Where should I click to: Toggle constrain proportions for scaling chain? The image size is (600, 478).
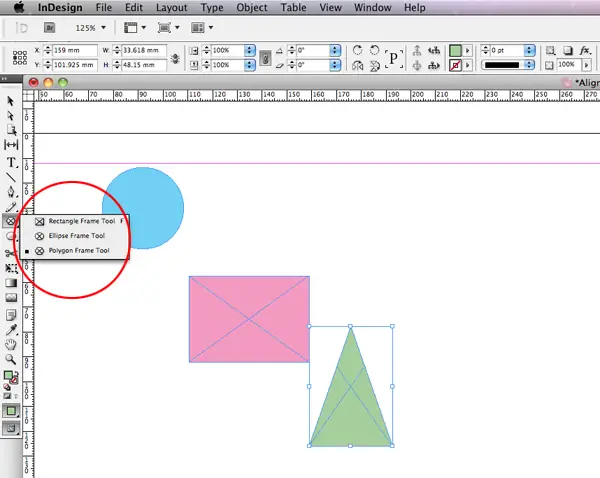coord(265,58)
